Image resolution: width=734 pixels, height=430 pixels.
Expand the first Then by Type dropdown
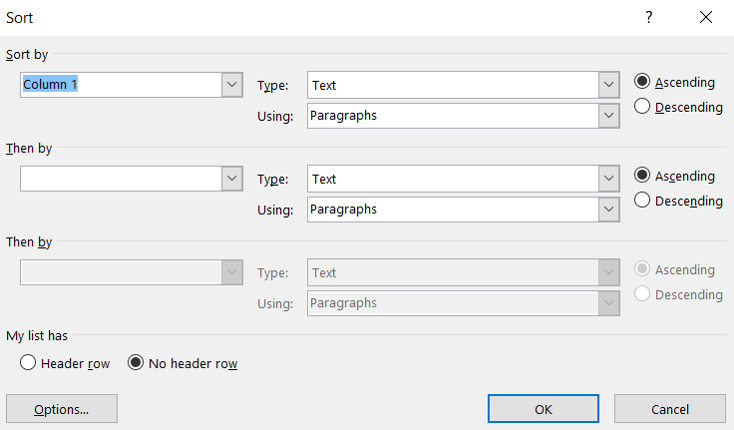coord(609,178)
